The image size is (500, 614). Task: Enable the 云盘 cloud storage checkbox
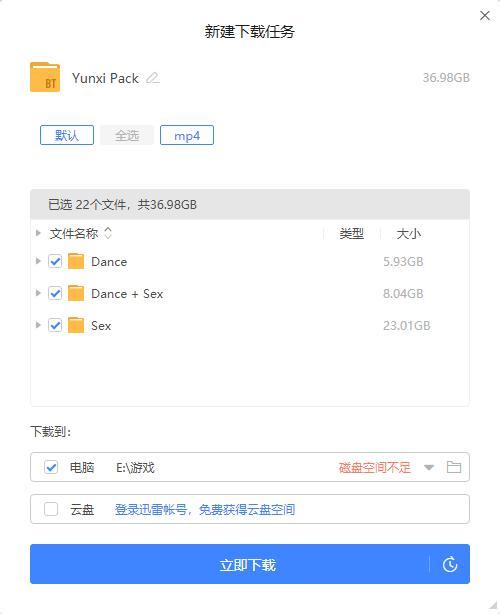[51, 509]
